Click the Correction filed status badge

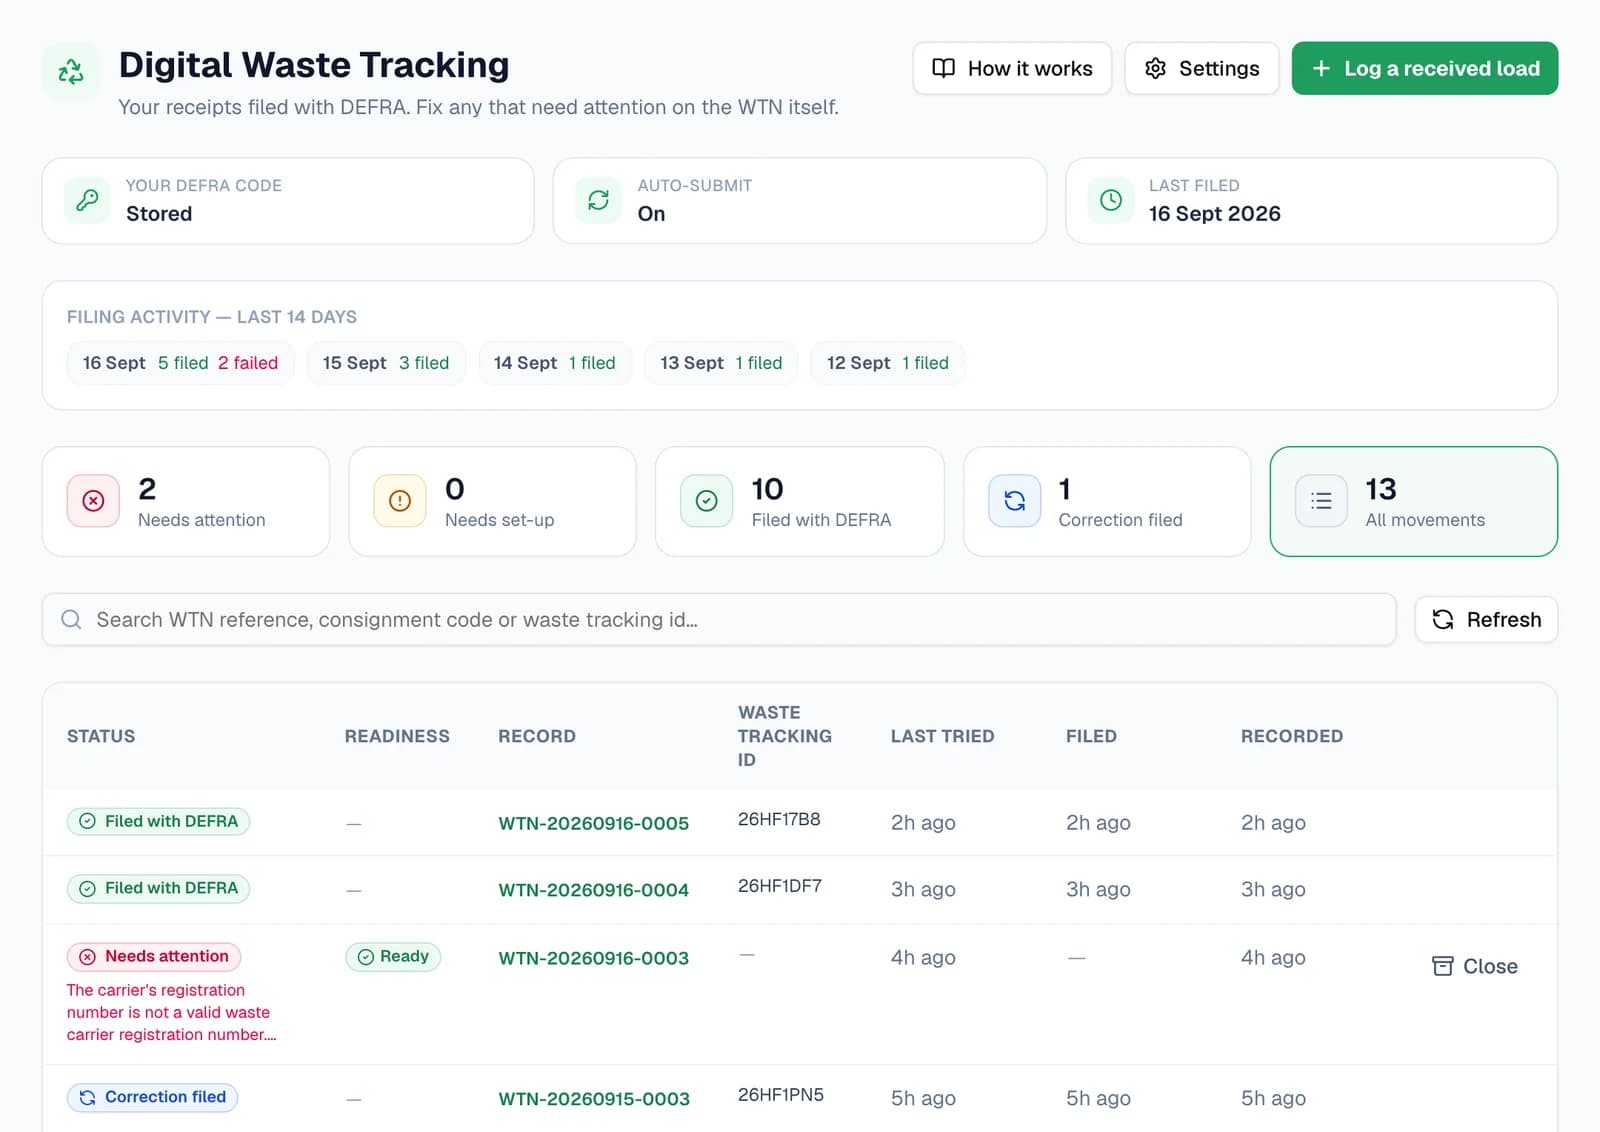[152, 1097]
